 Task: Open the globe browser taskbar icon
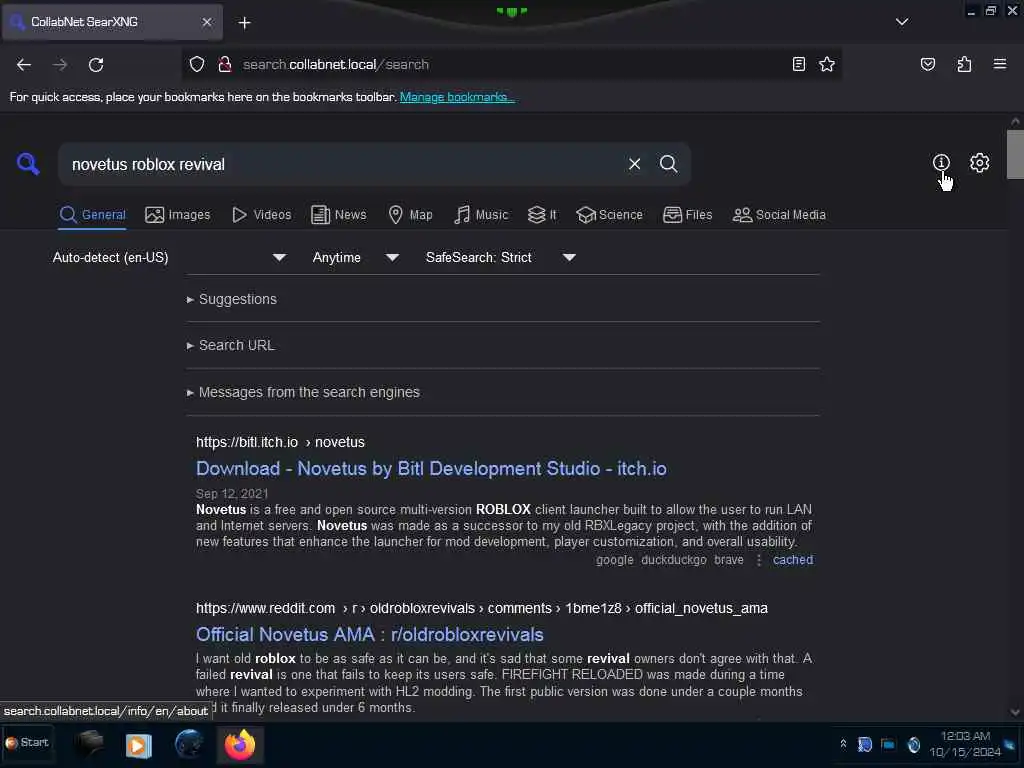tap(189, 744)
